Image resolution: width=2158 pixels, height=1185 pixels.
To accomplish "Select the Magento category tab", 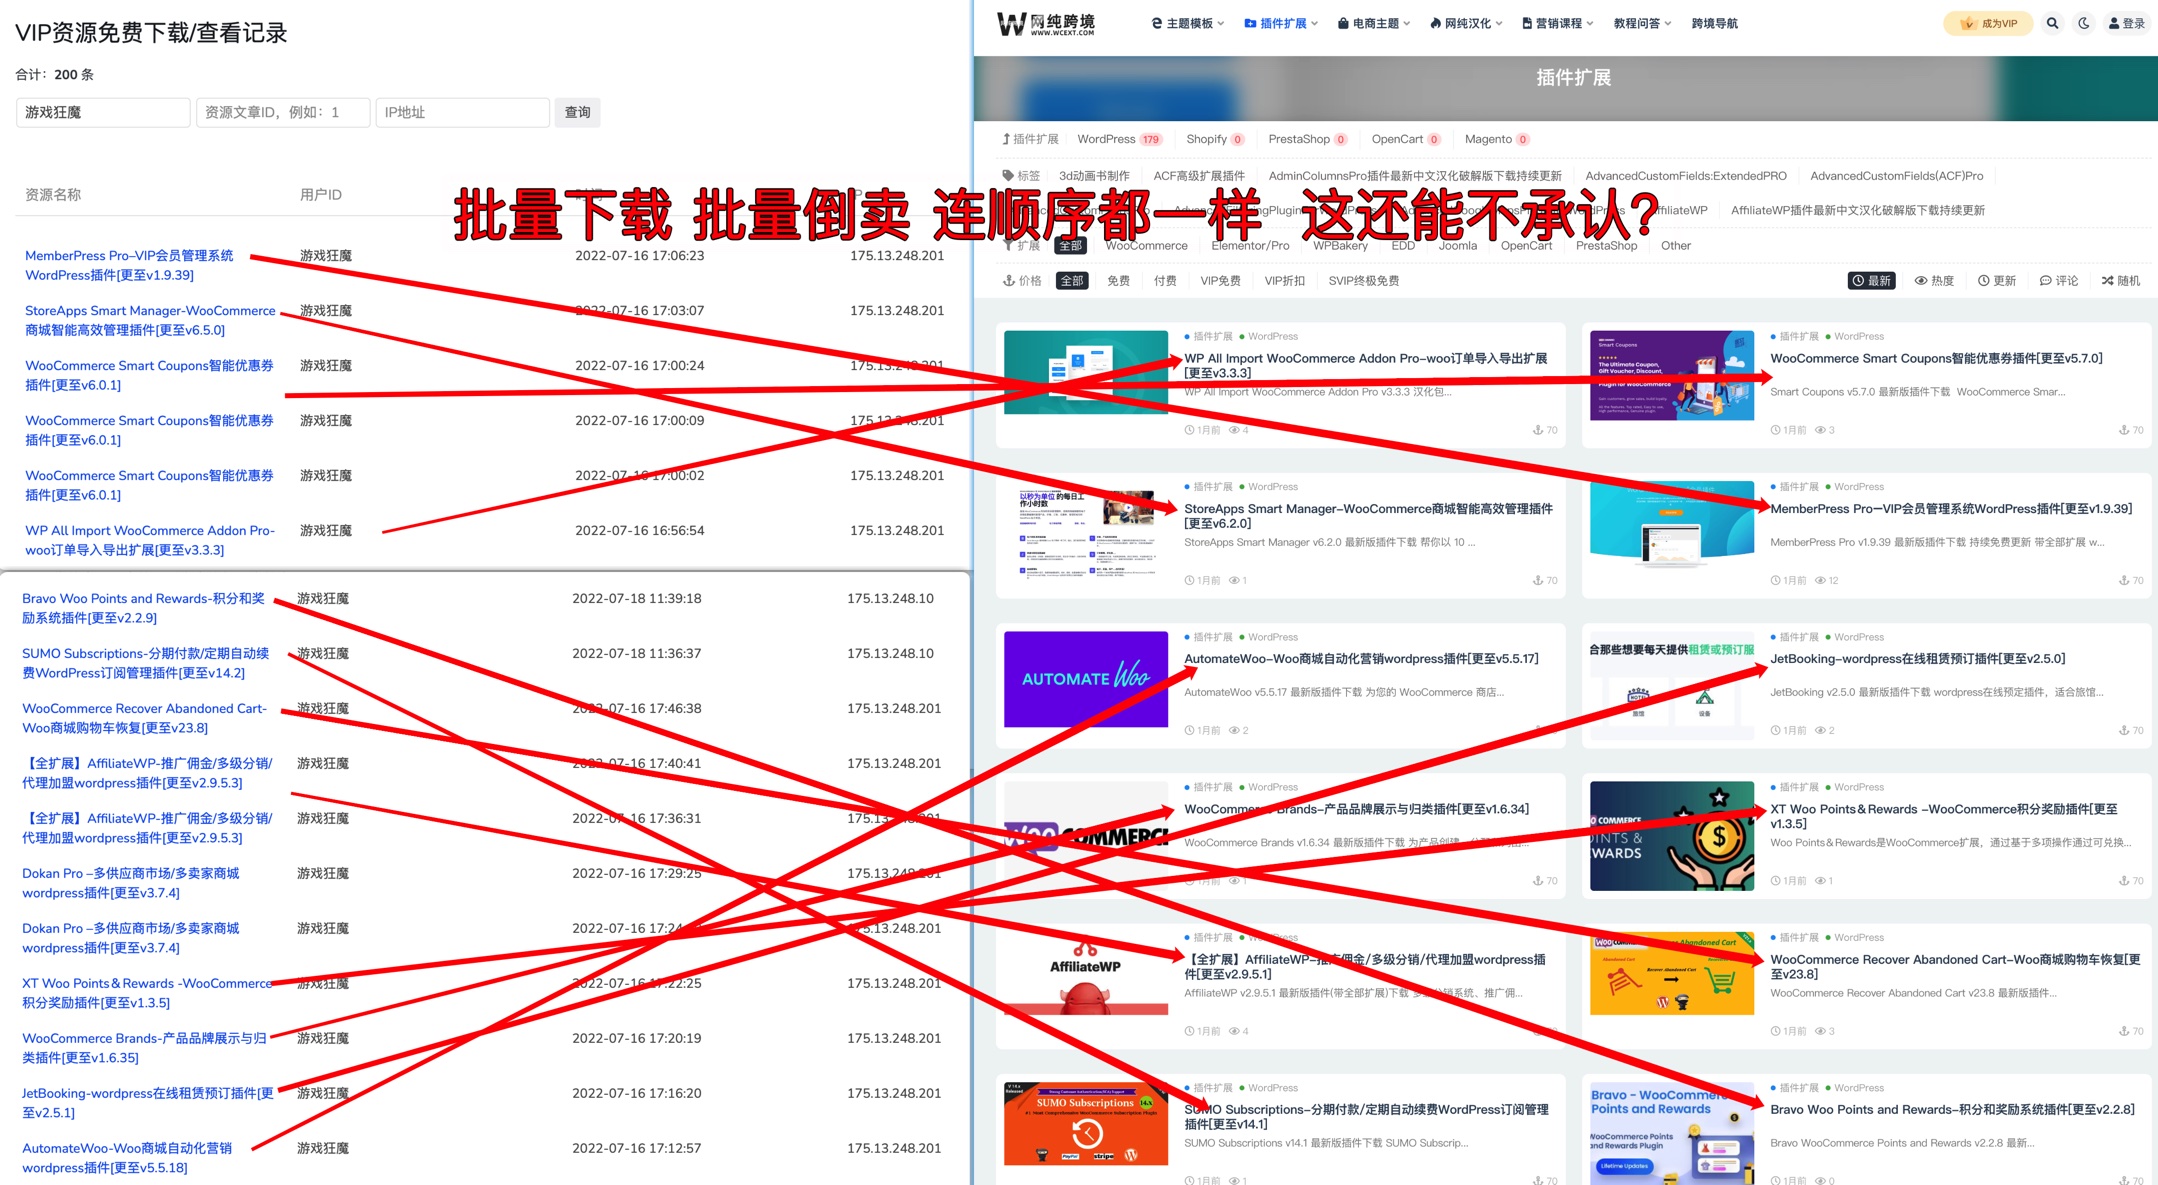I will click(x=1497, y=139).
